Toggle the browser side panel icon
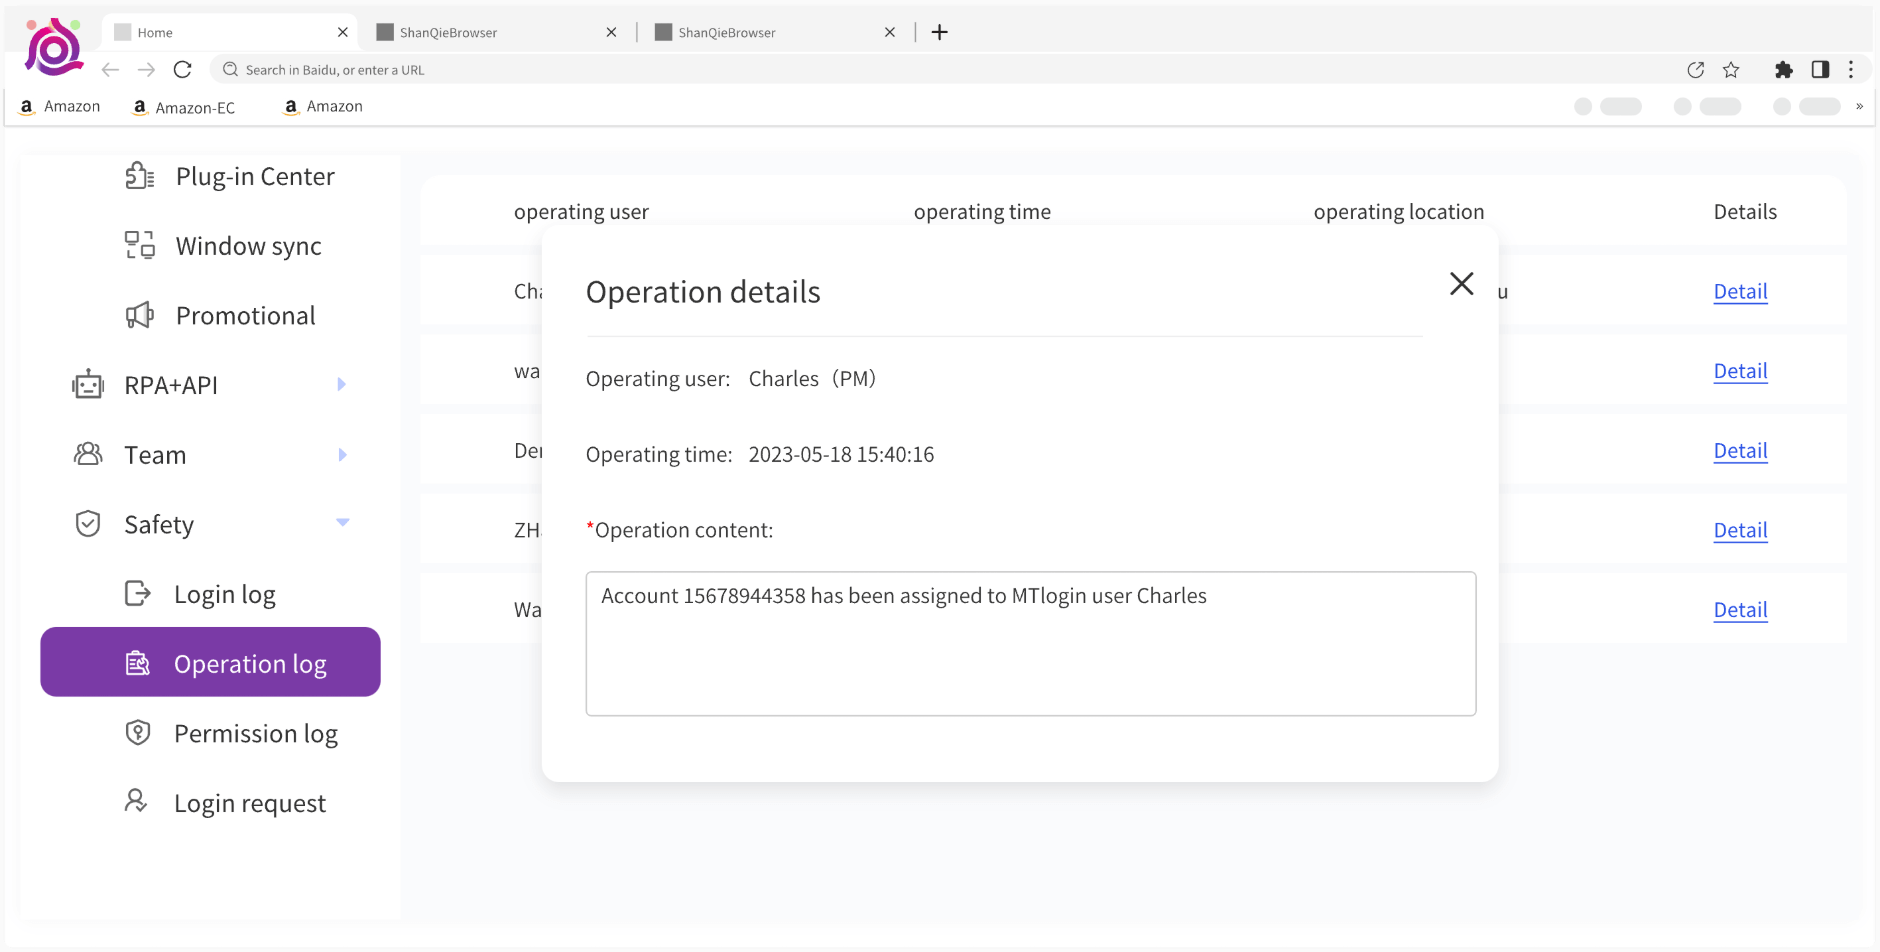The height and width of the screenshot is (952, 1880). pos(1820,70)
